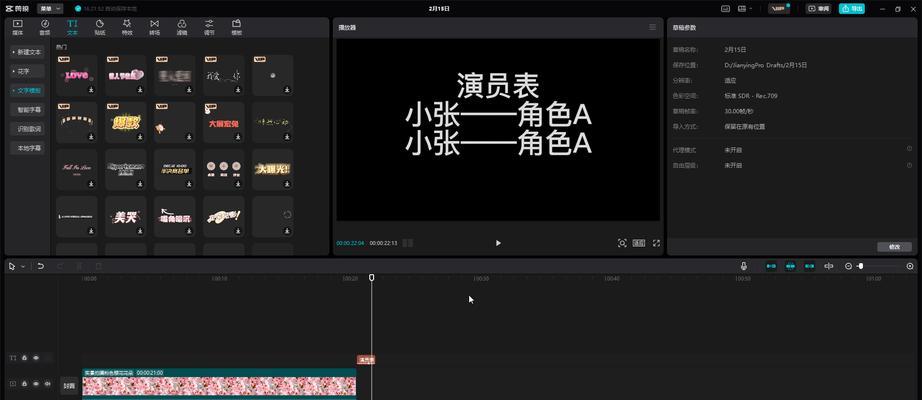Select 本地字幕 in the sidebar
The width and height of the screenshot is (922, 400).
[x=27, y=148]
